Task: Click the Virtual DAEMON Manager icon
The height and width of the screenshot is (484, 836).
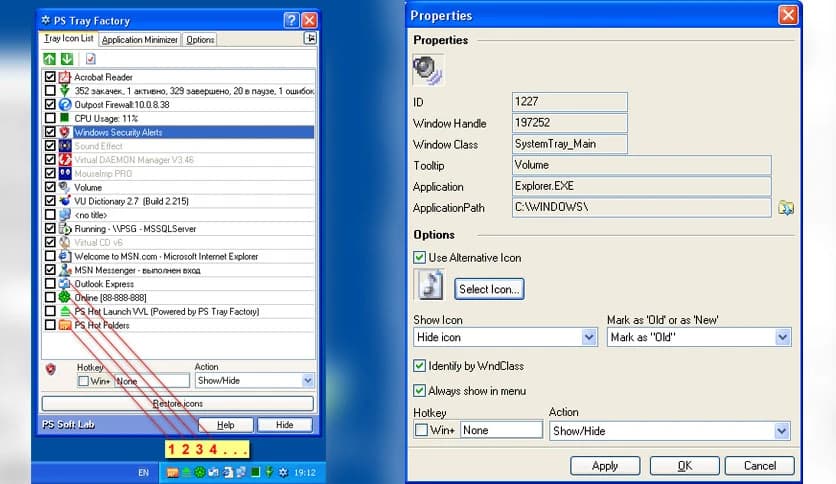Action: [x=65, y=159]
